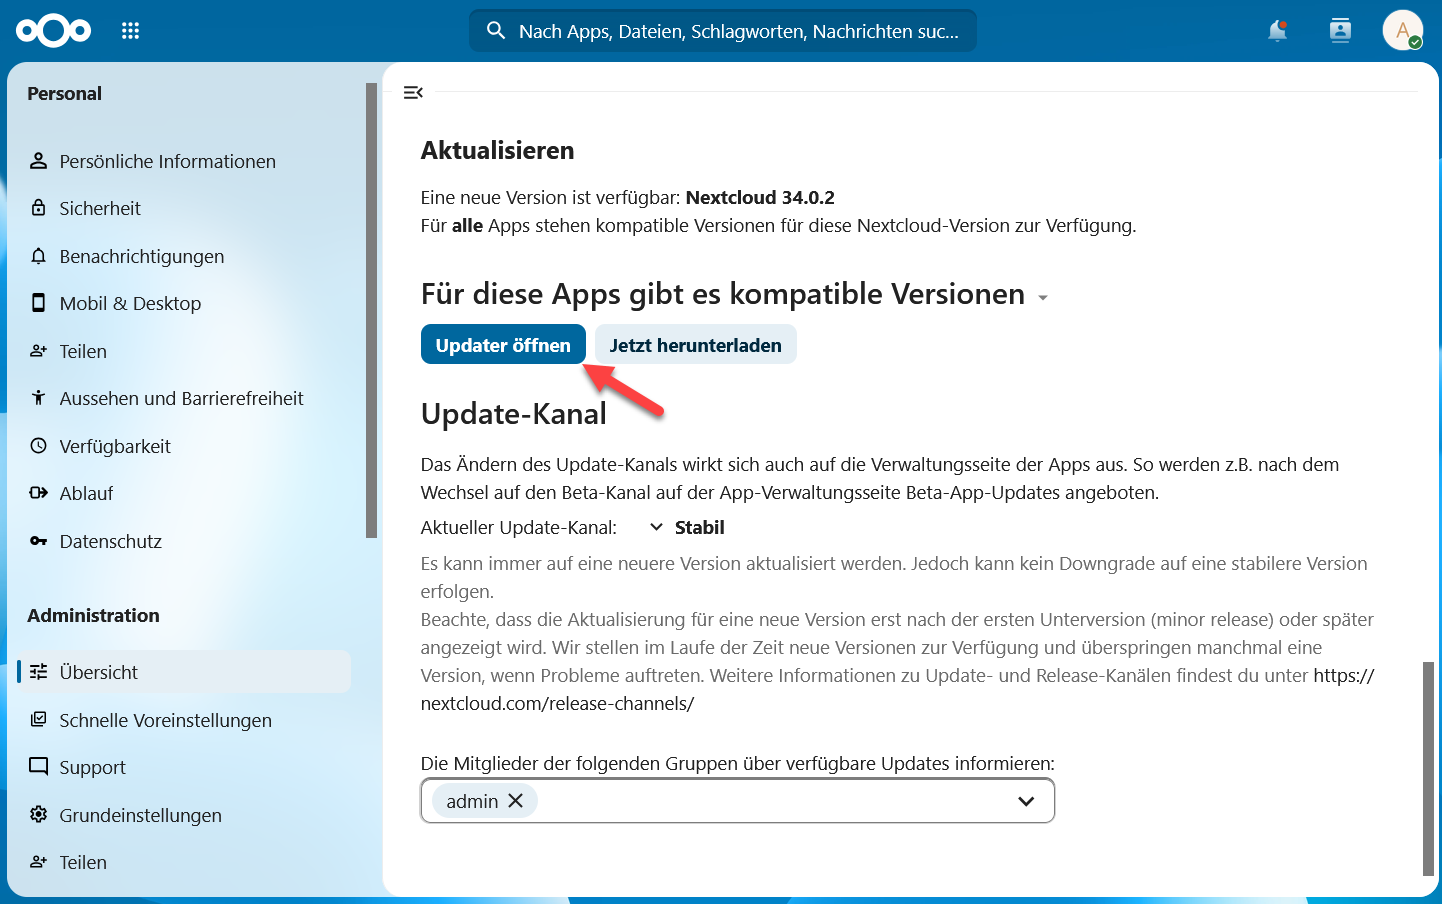This screenshot has height=904, width=1442.
Task: Open the apps grid menu
Action: click(x=130, y=31)
